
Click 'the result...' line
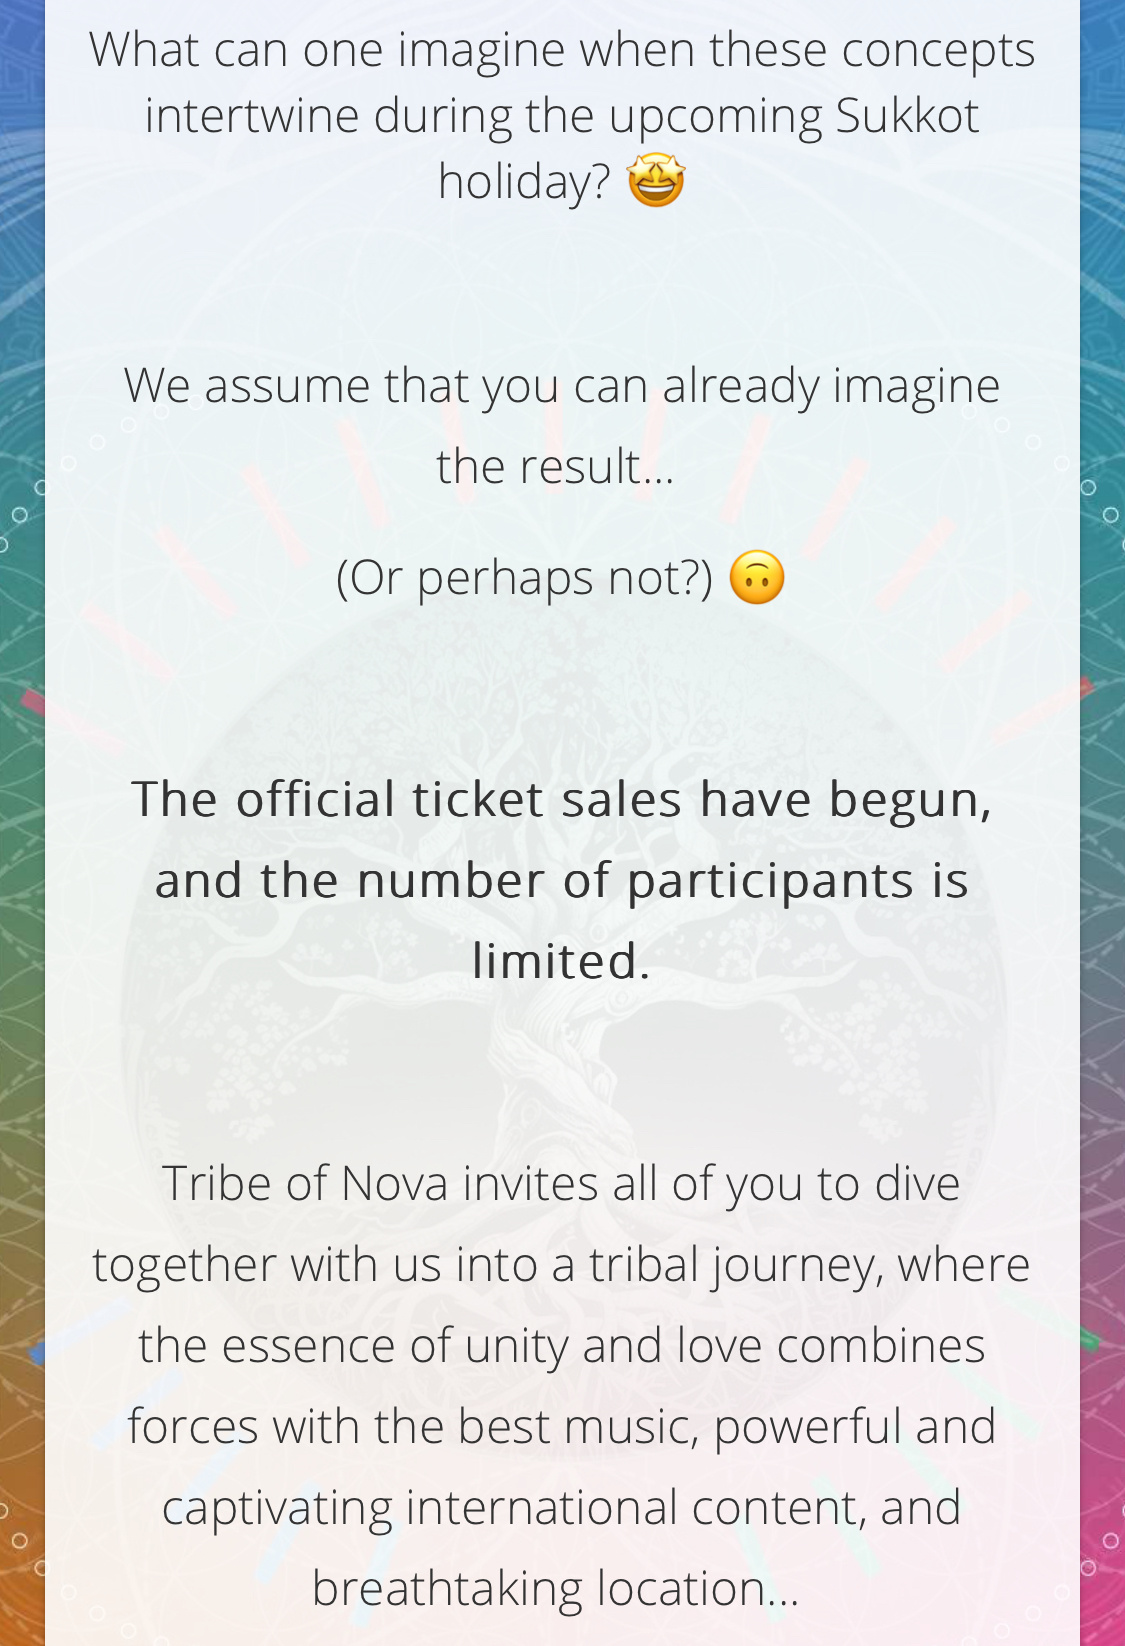click(556, 467)
